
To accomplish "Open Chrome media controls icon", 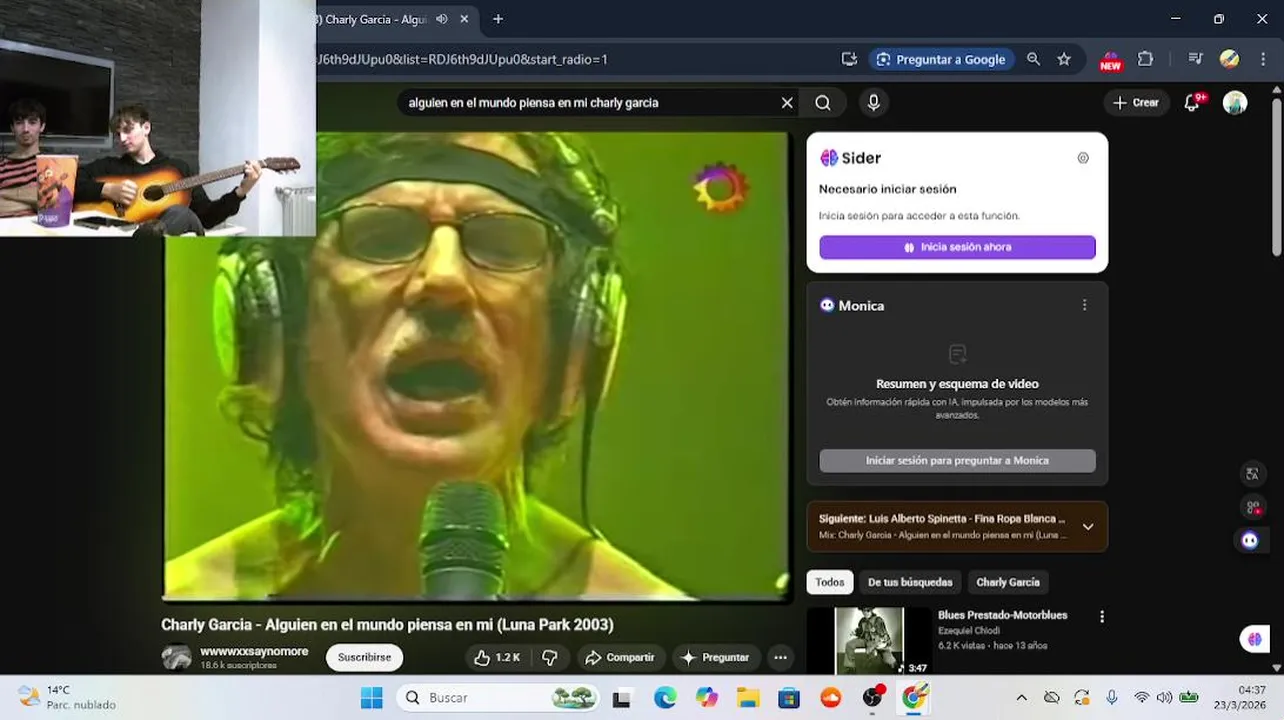I will 1195,59.
